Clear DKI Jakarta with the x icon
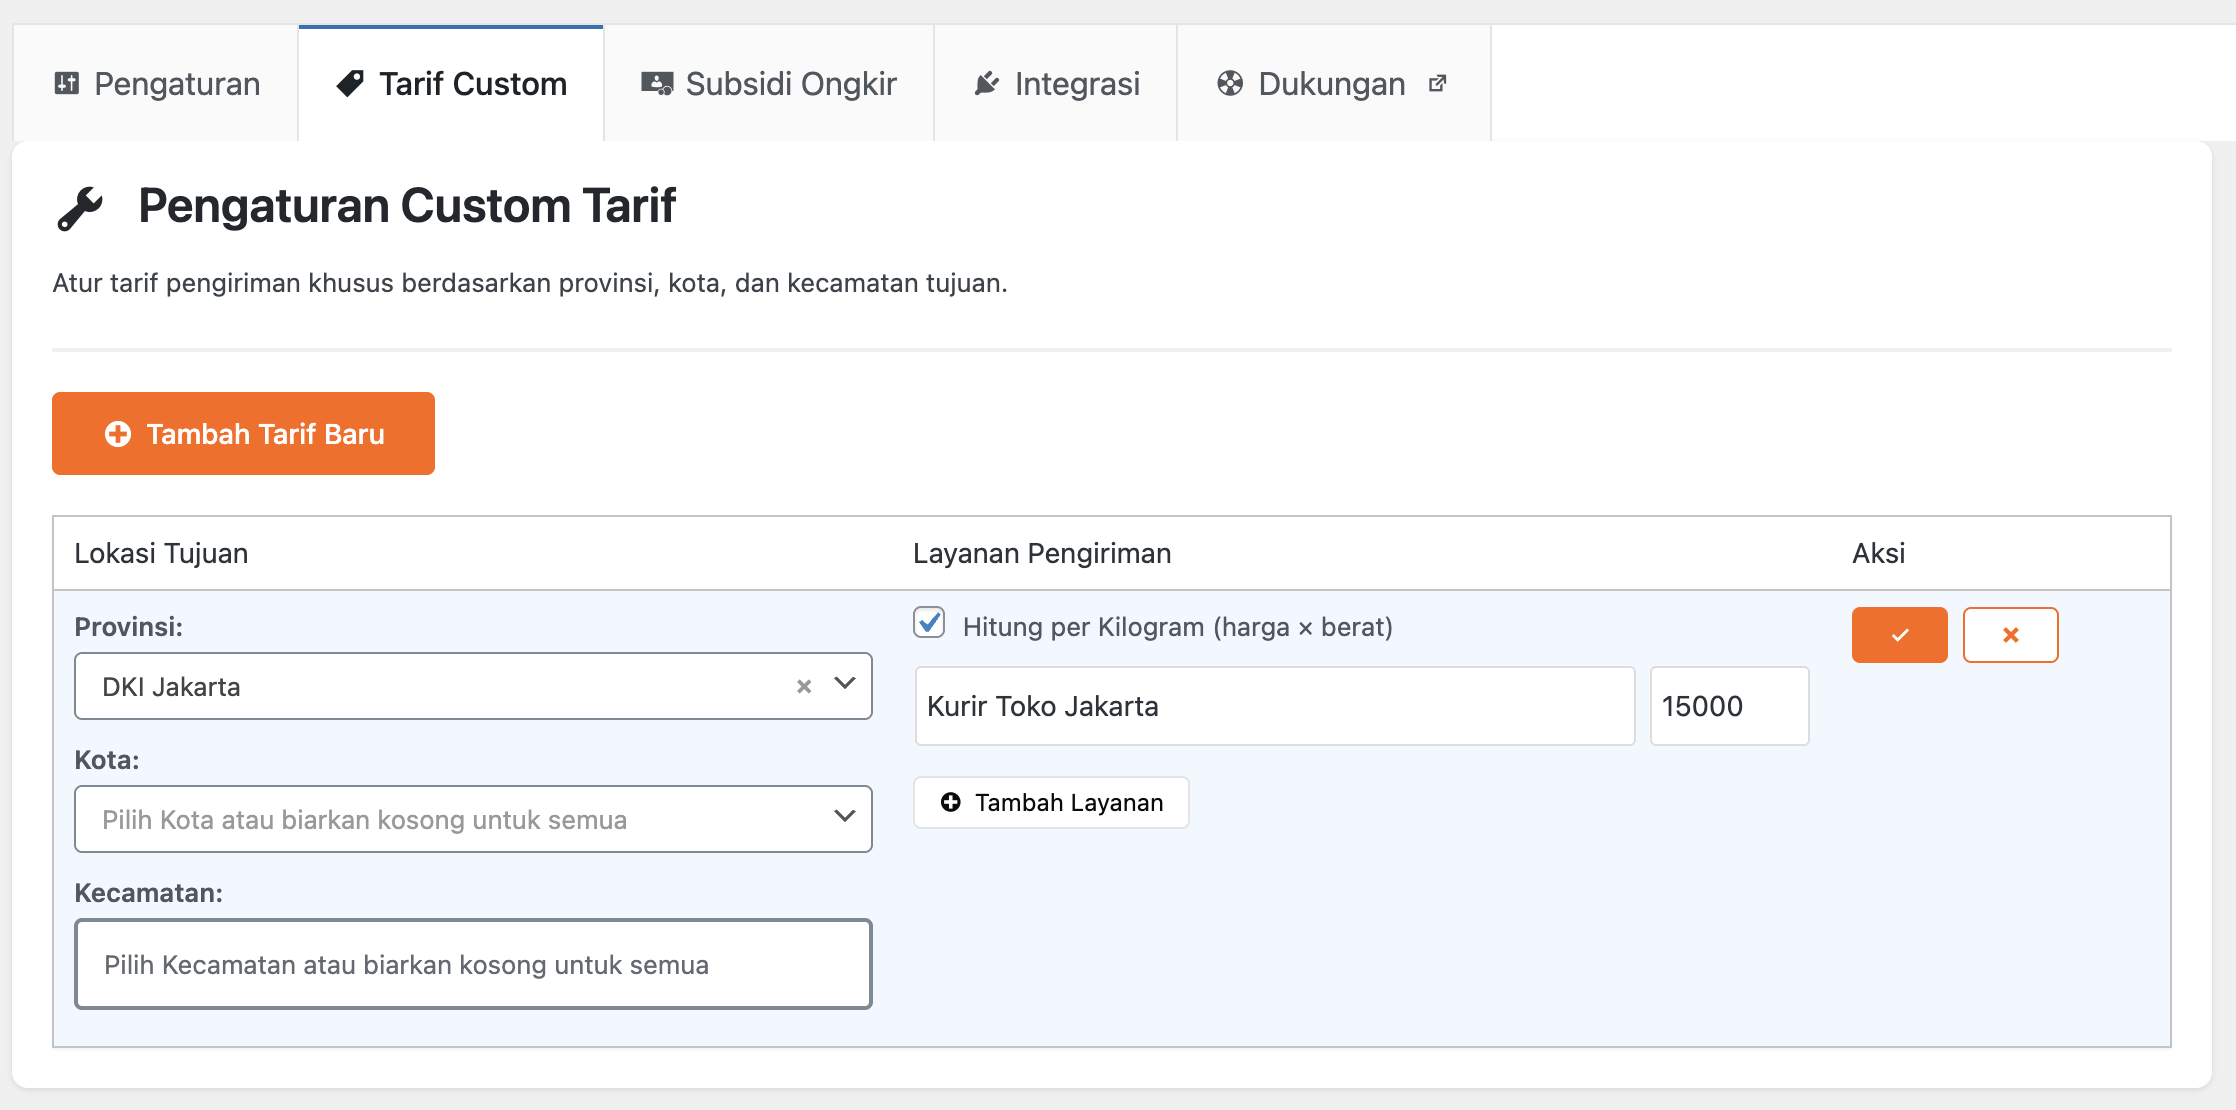This screenshot has height=1110, width=2236. (x=804, y=686)
